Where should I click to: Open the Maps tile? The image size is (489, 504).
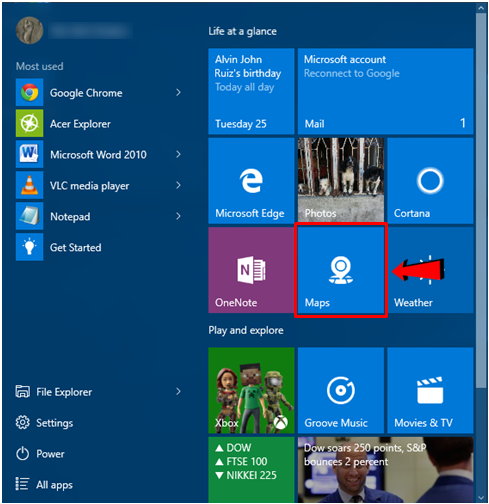click(x=341, y=270)
